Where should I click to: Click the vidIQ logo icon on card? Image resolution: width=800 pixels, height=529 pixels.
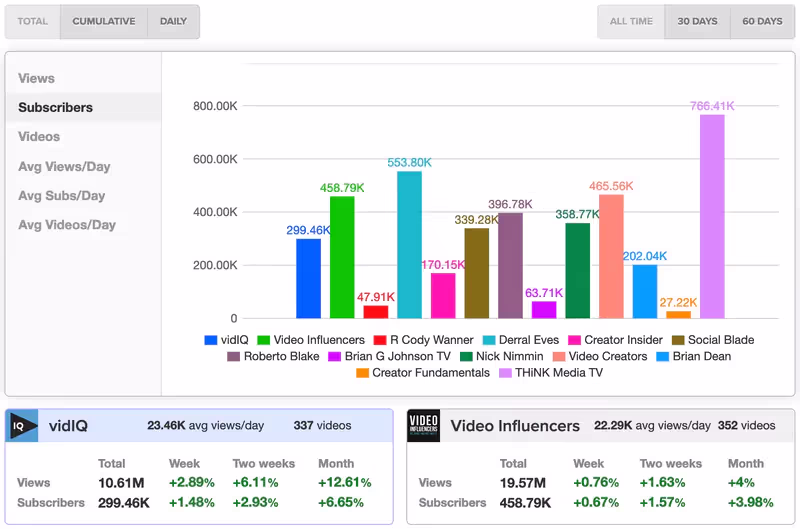[x=21, y=425]
